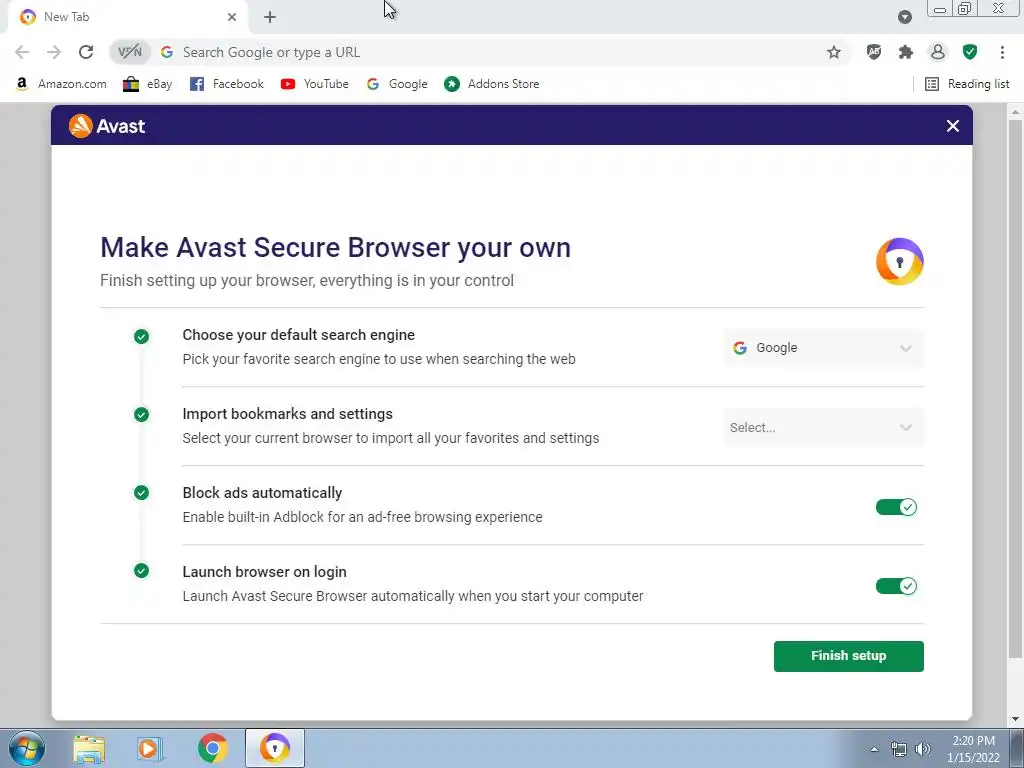Show hidden system tray icons
1024x768 pixels.
[874, 749]
